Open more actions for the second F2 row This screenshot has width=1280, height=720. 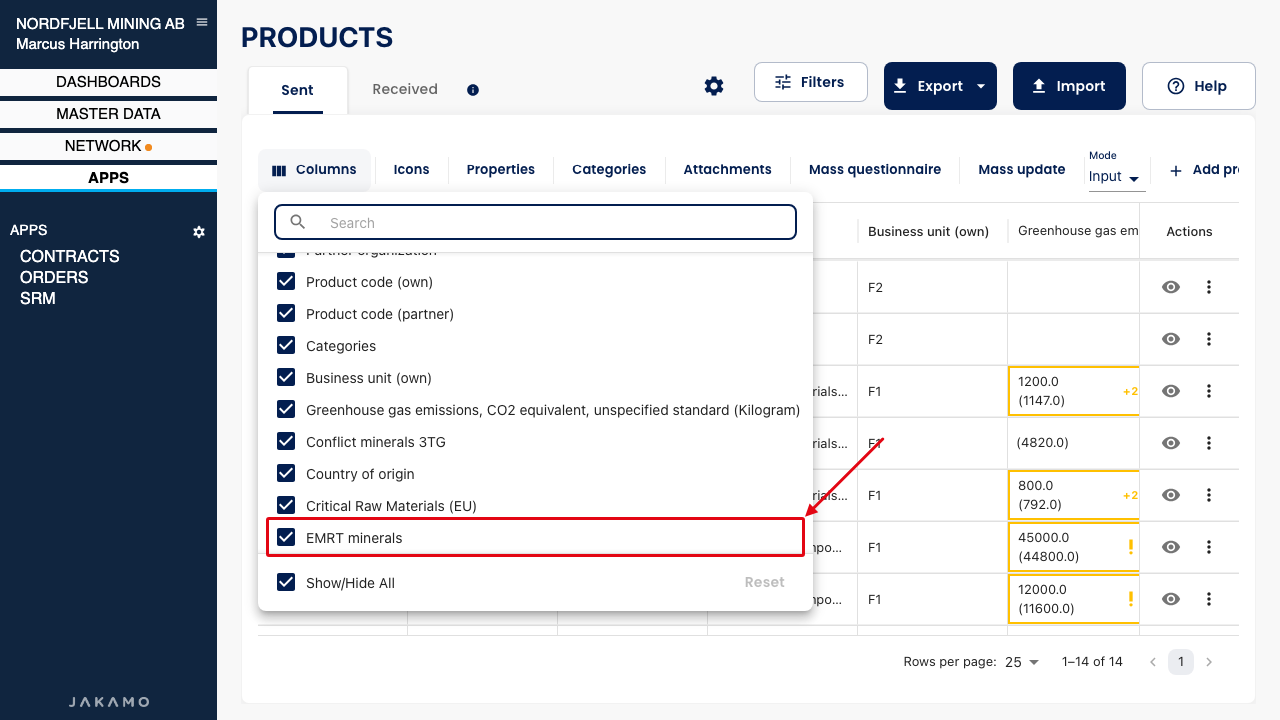coord(1209,339)
